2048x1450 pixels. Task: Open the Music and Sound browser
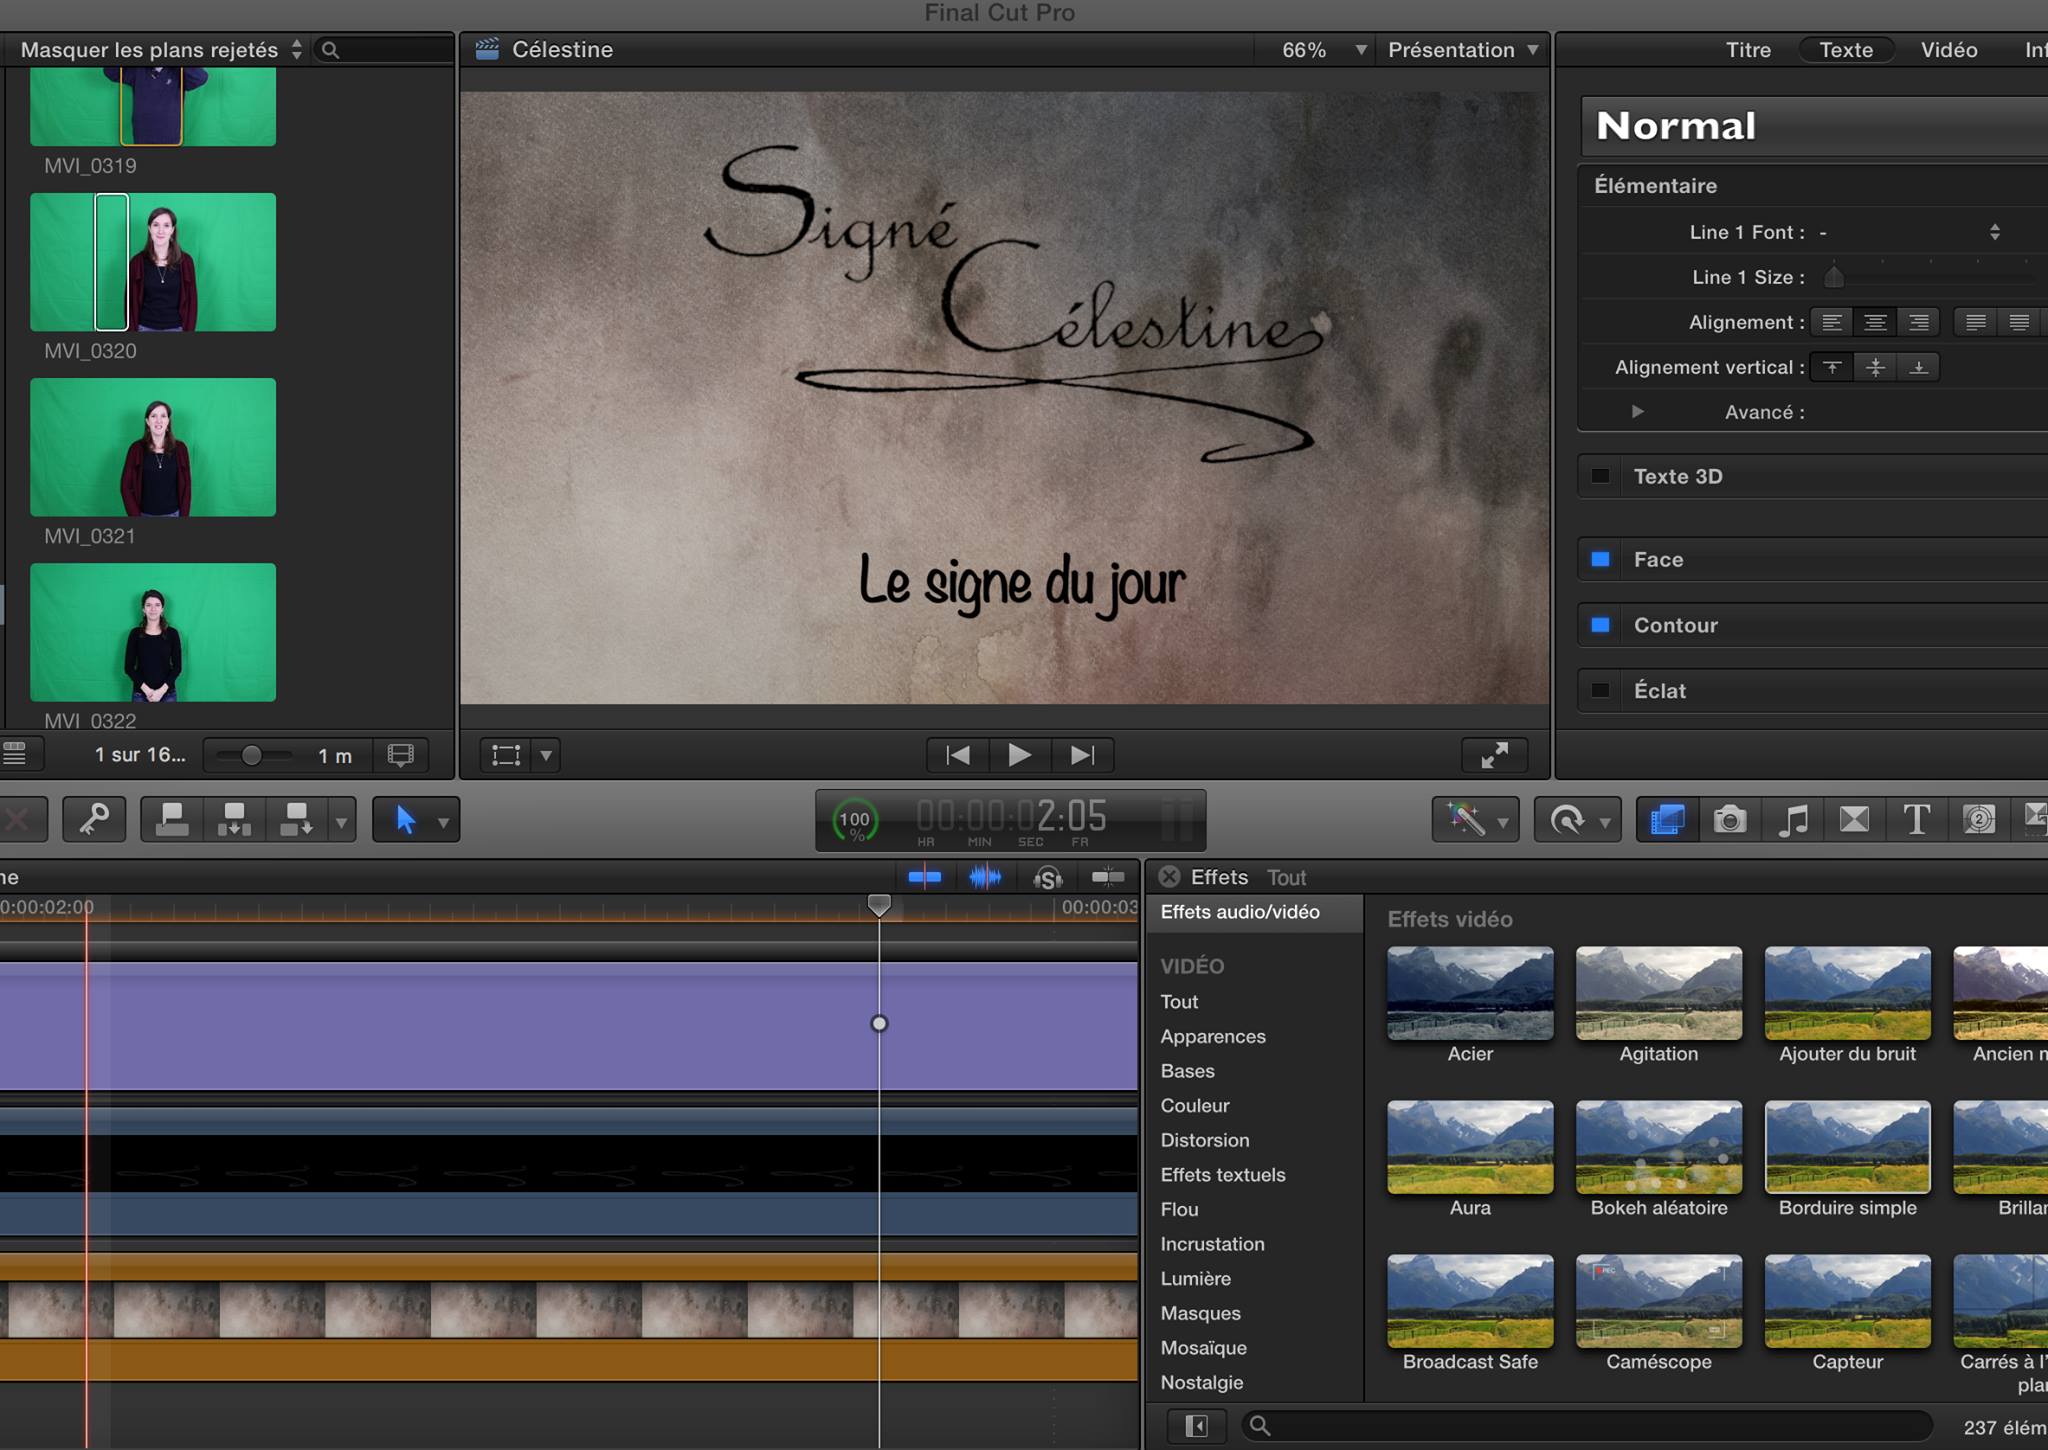point(1792,820)
